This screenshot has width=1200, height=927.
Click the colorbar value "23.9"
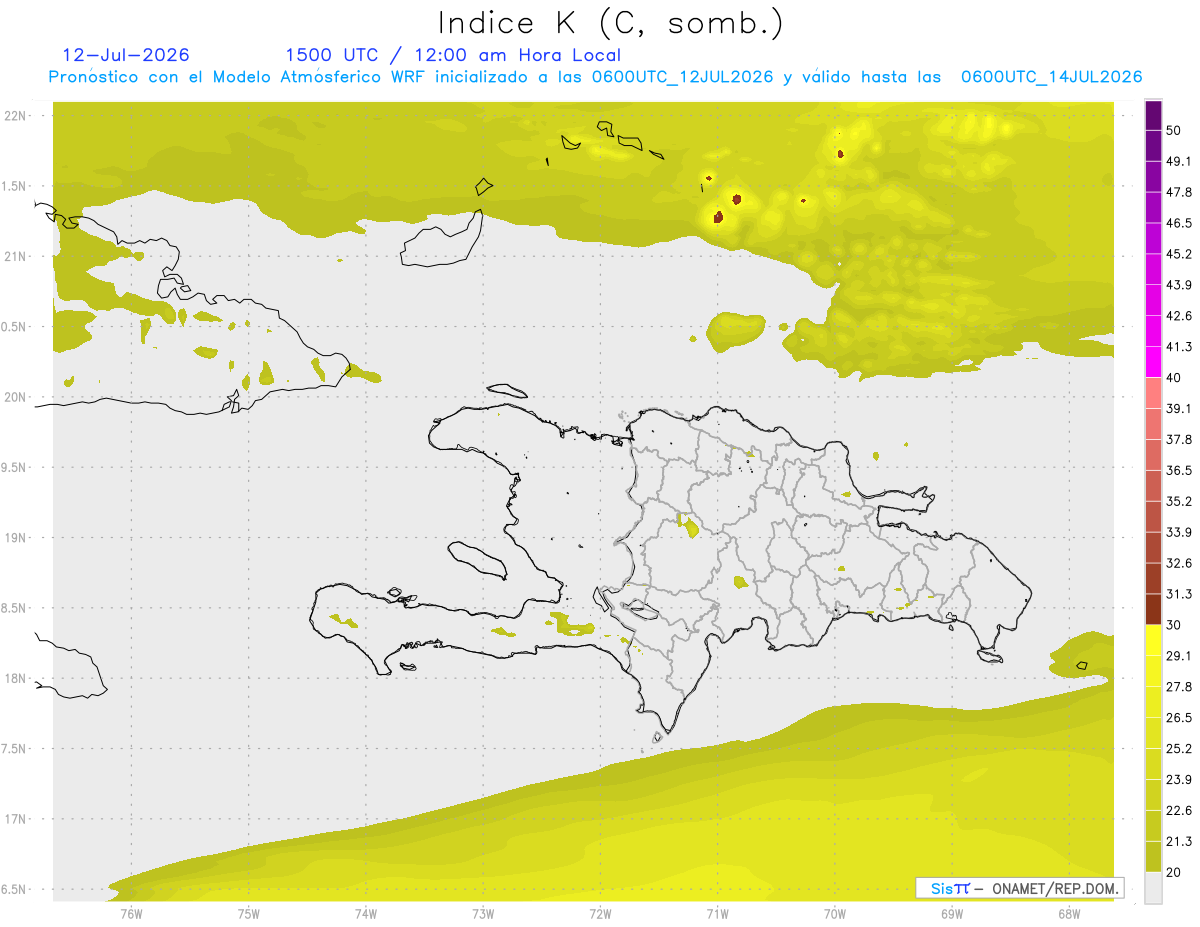[x=1179, y=780]
